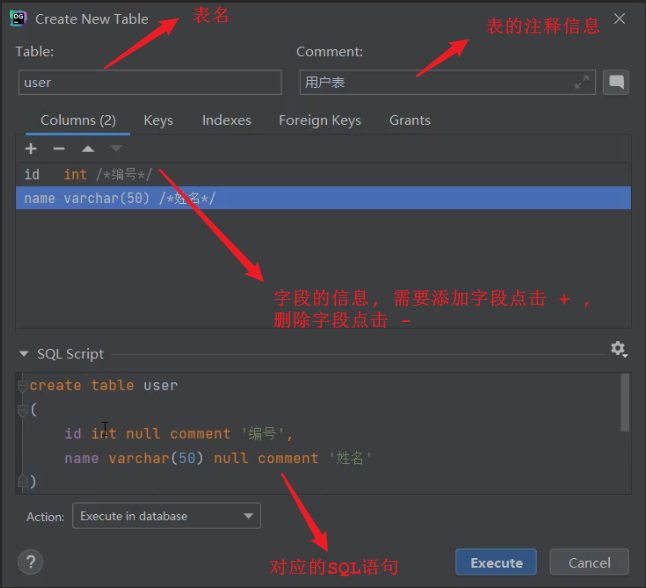Close the Create New Table dialog
646x588 pixels.
click(619, 19)
